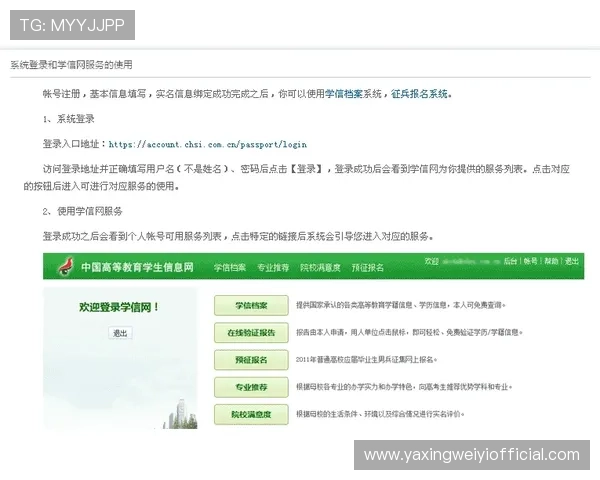Click the 在线验证报告 service button
600x480 pixels.
tap(251, 333)
